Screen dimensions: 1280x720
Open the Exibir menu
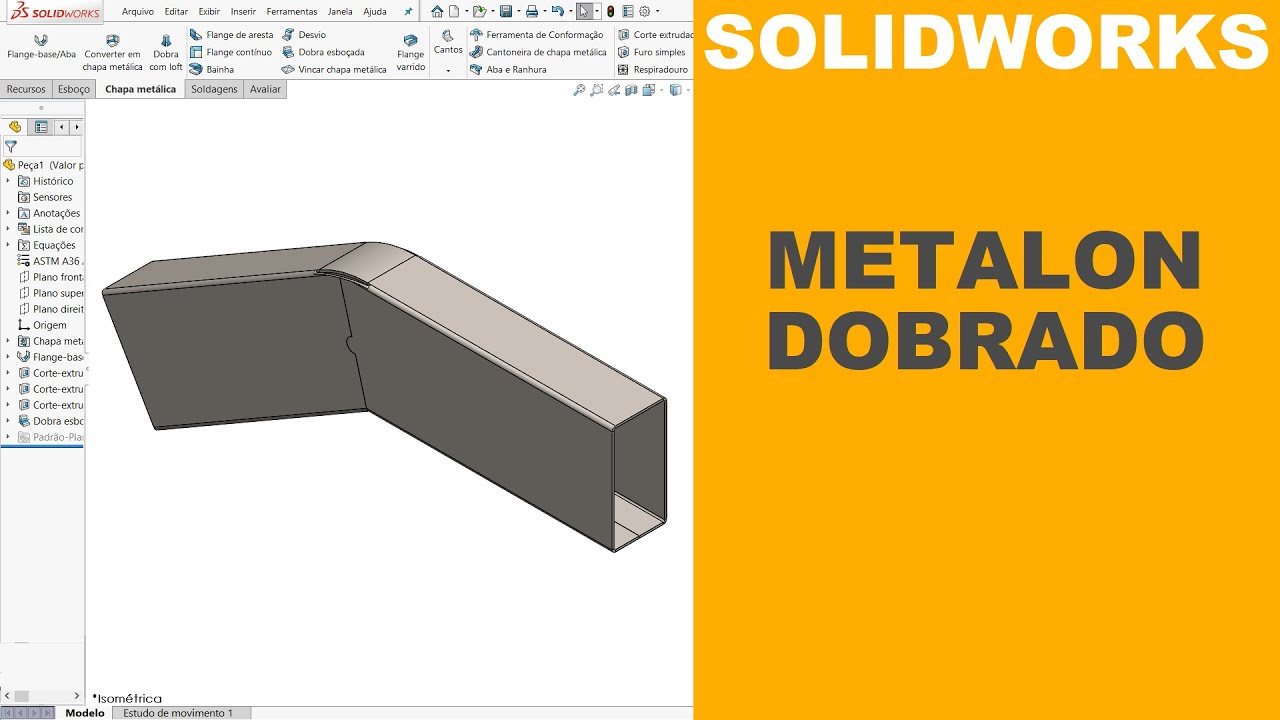point(209,12)
